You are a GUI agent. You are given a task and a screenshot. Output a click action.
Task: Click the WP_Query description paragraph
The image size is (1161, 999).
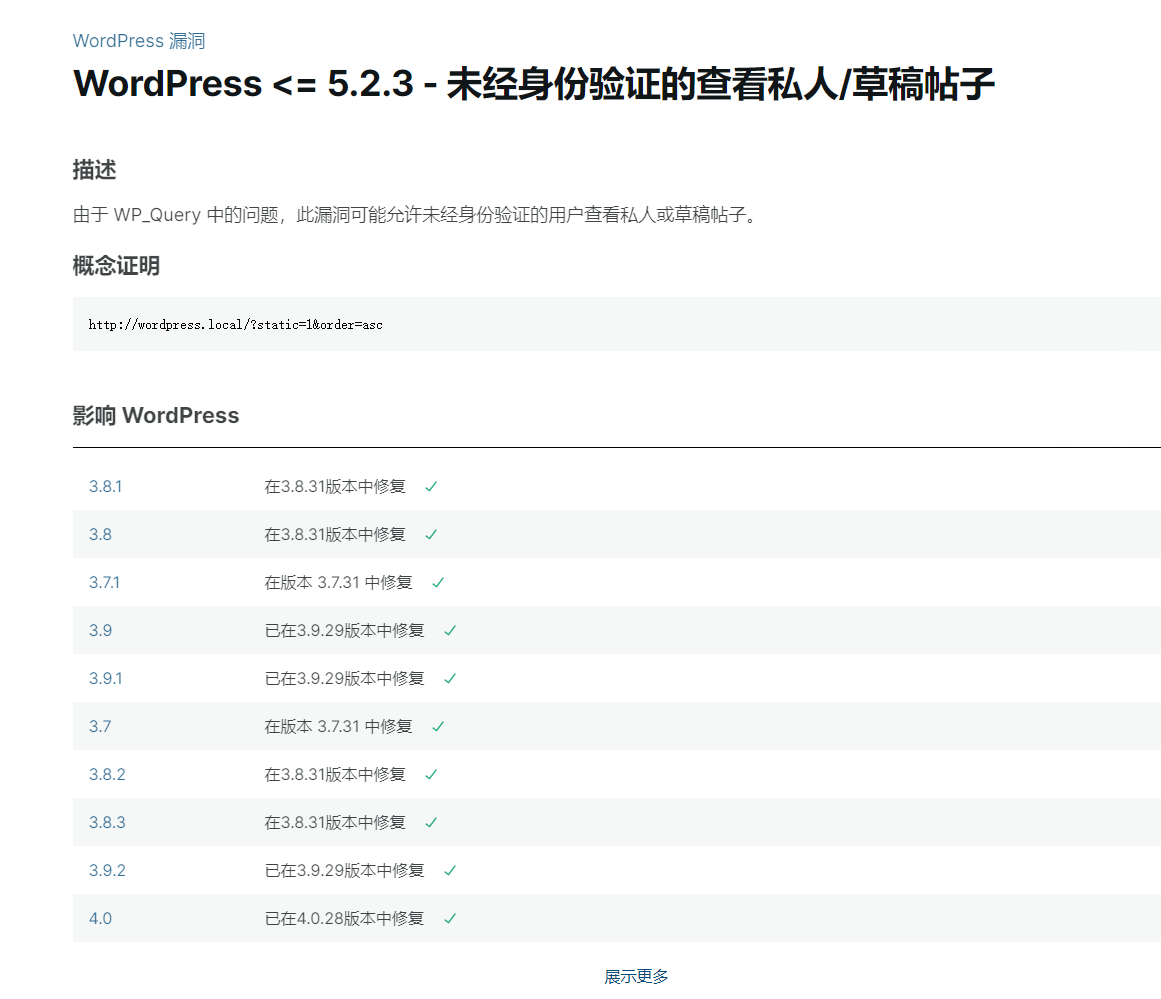click(x=415, y=215)
